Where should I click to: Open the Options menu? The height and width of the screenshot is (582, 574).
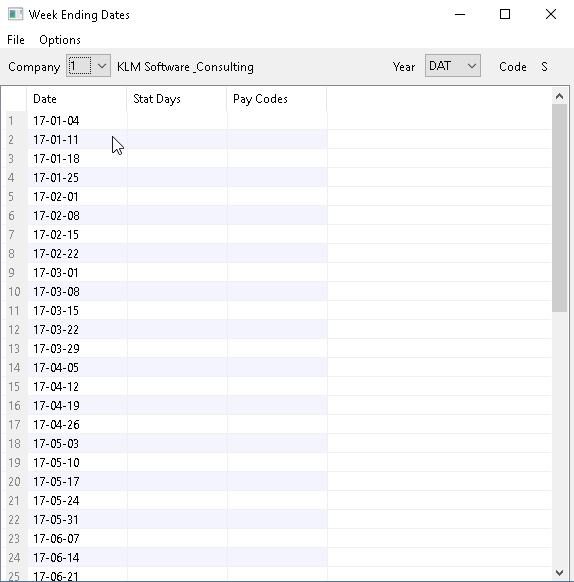[x=60, y=40]
